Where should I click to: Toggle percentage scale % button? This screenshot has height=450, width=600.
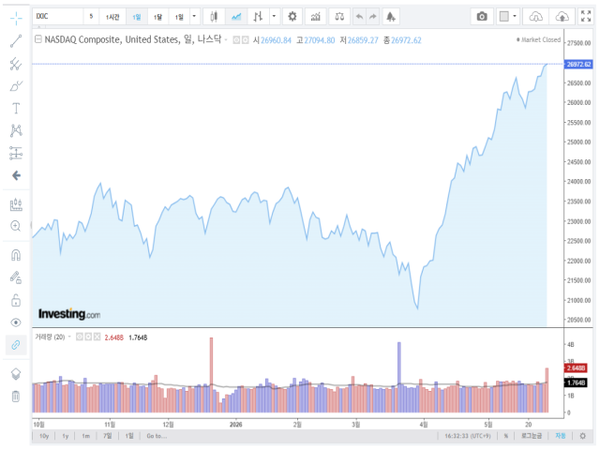point(506,436)
